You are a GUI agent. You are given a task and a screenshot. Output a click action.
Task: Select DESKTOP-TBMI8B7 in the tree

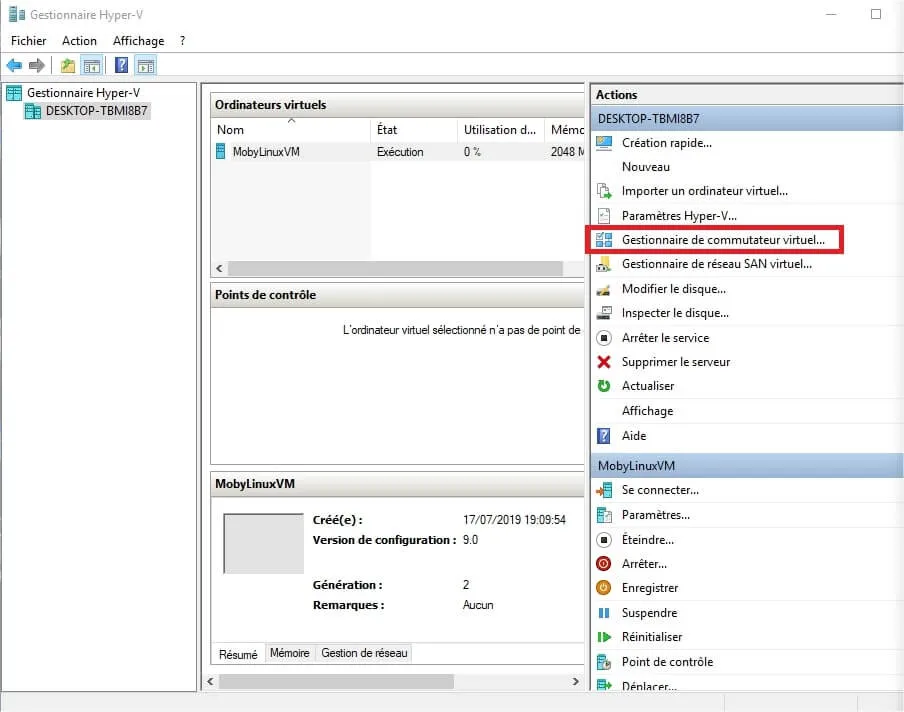tap(96, 111)
